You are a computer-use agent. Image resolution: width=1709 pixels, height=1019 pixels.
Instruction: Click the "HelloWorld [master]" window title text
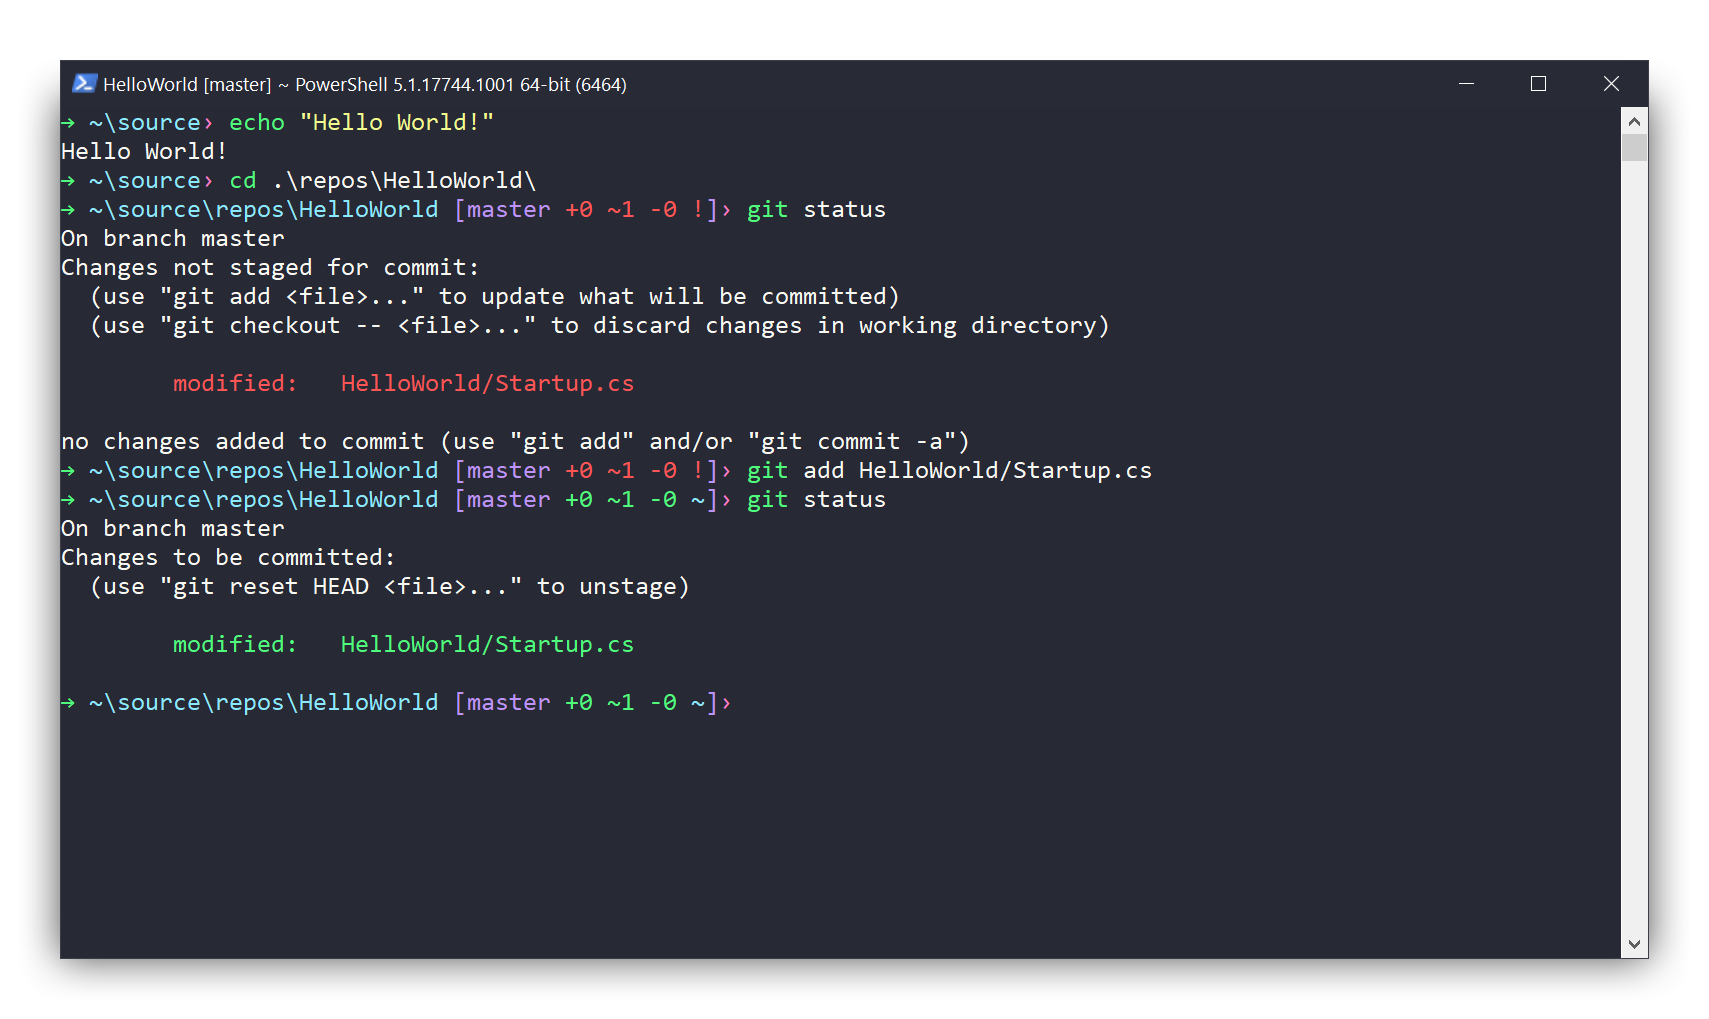click(x=187, y=84)
